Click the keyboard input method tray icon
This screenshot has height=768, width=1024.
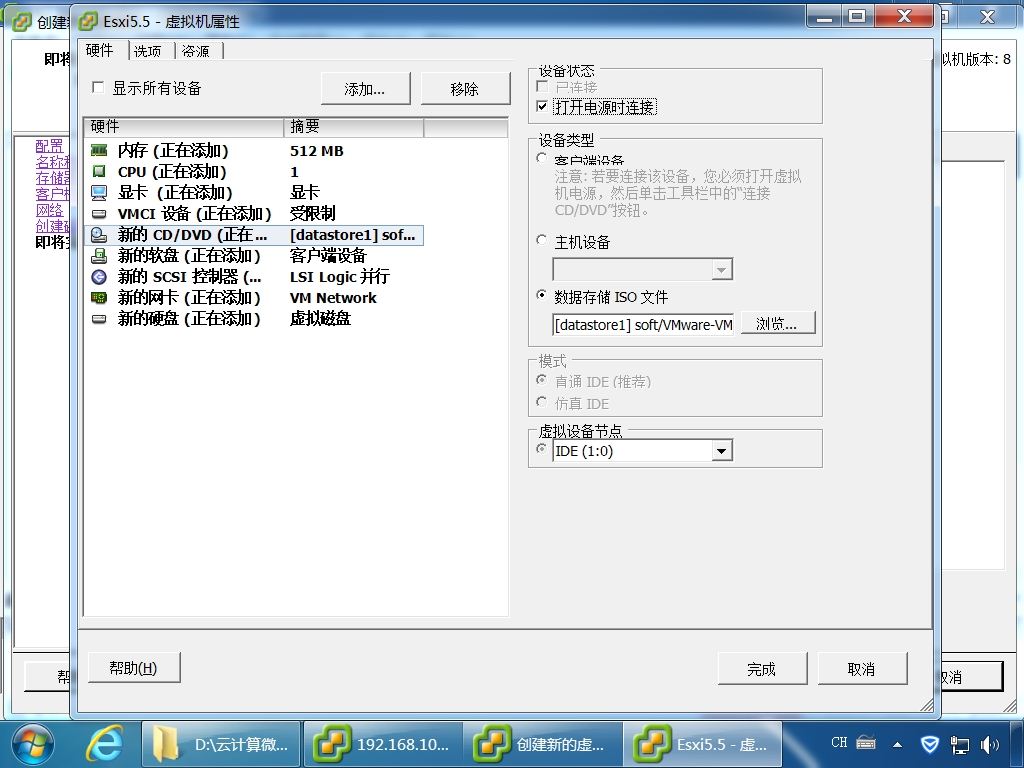point(866,743)
